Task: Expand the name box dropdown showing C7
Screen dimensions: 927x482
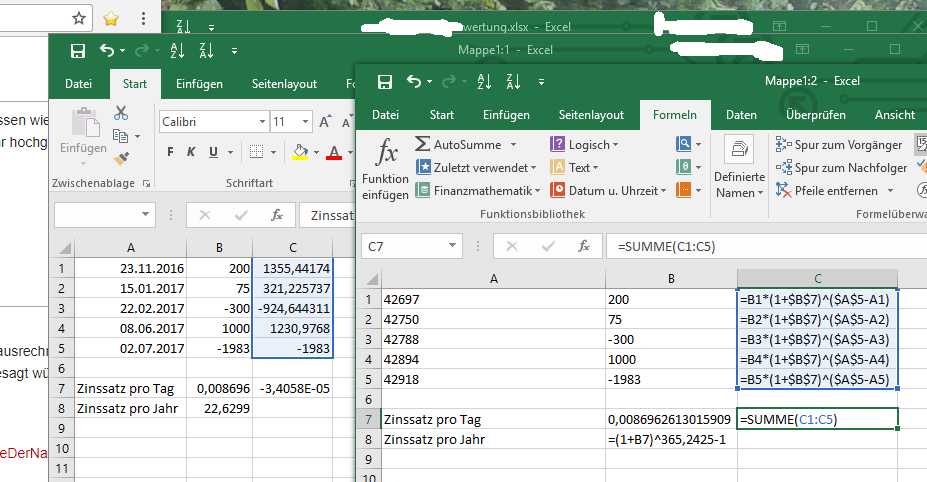Action: point(452,246)
